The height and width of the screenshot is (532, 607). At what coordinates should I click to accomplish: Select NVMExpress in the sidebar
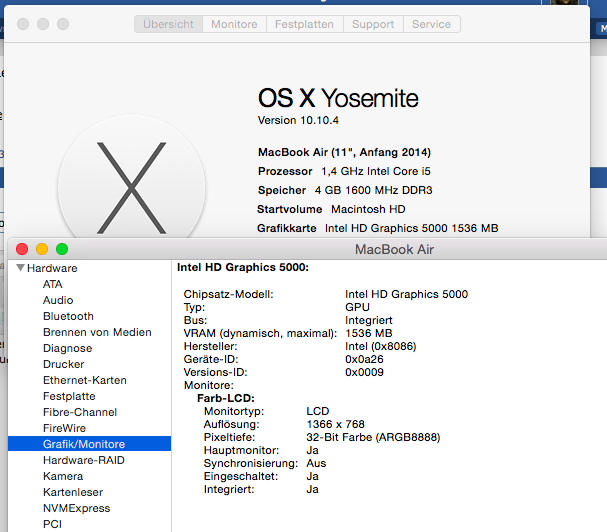(x=76, y=508)
